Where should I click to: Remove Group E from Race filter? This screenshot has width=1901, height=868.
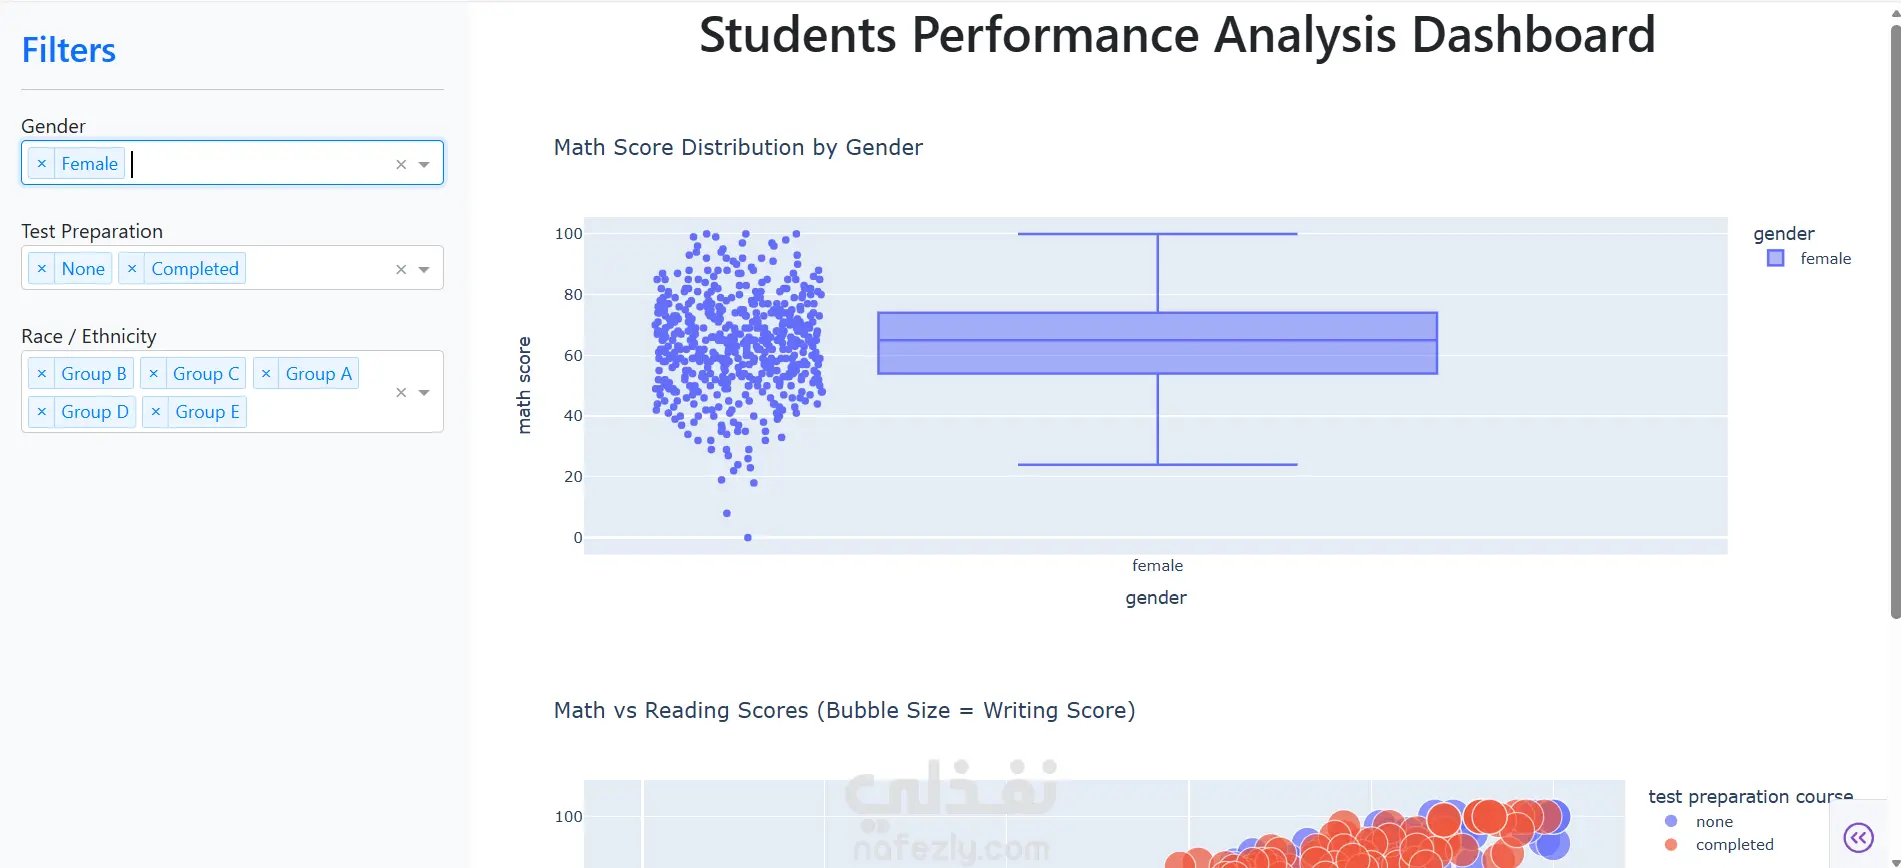155,412
